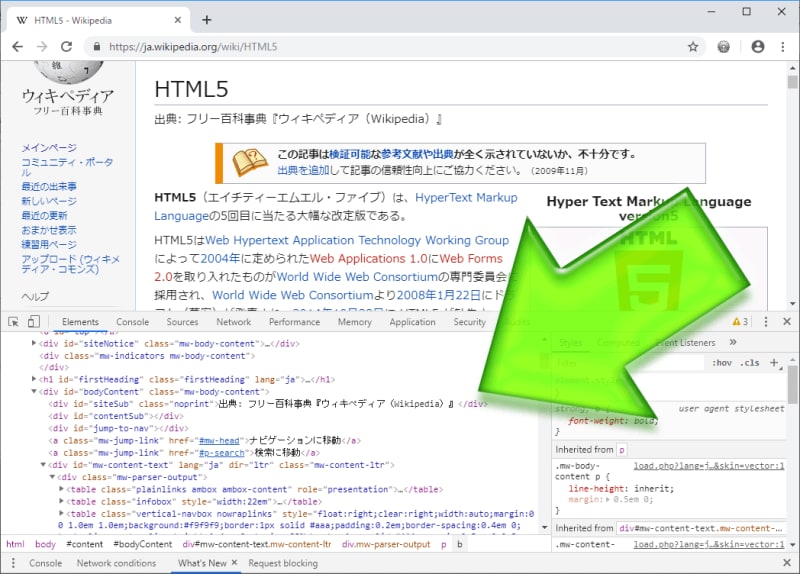Open a new tab with the plus button
The image size is (800, 574).
[x=207, y=20]
